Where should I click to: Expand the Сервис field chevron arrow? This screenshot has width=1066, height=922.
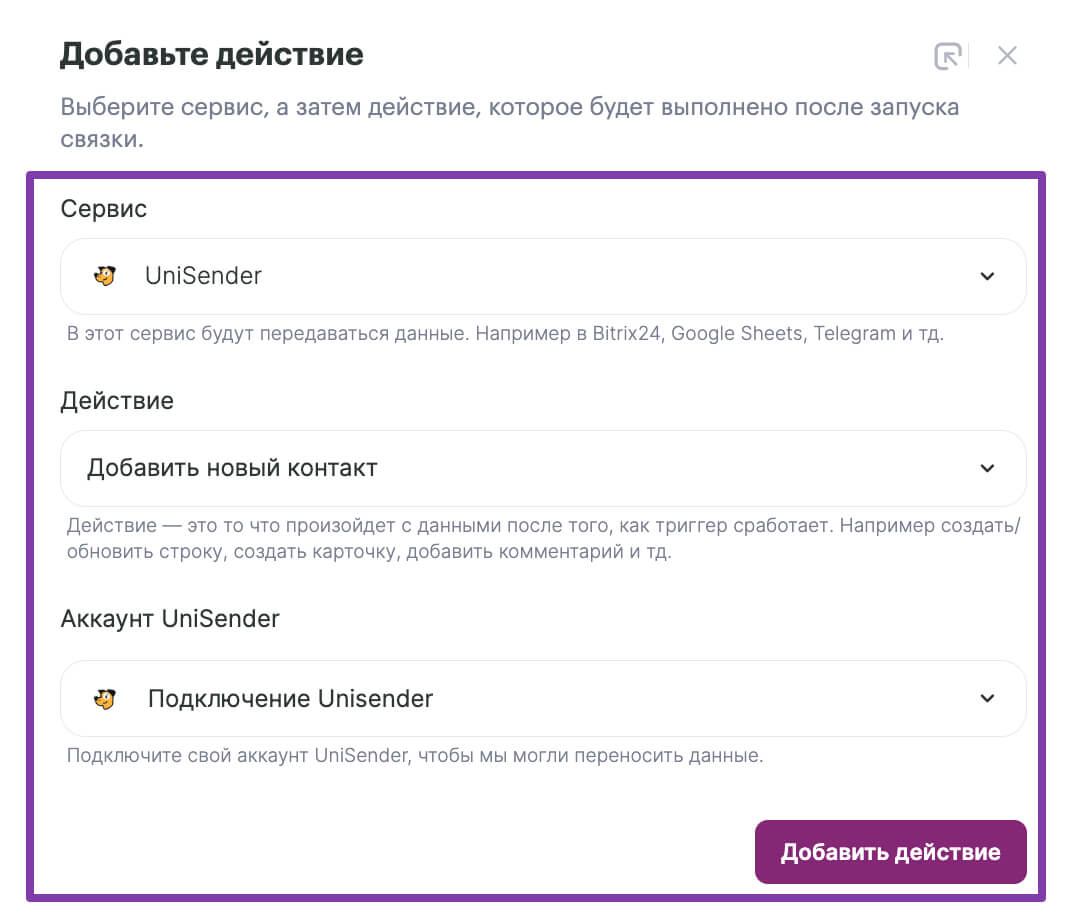[987, 276]
